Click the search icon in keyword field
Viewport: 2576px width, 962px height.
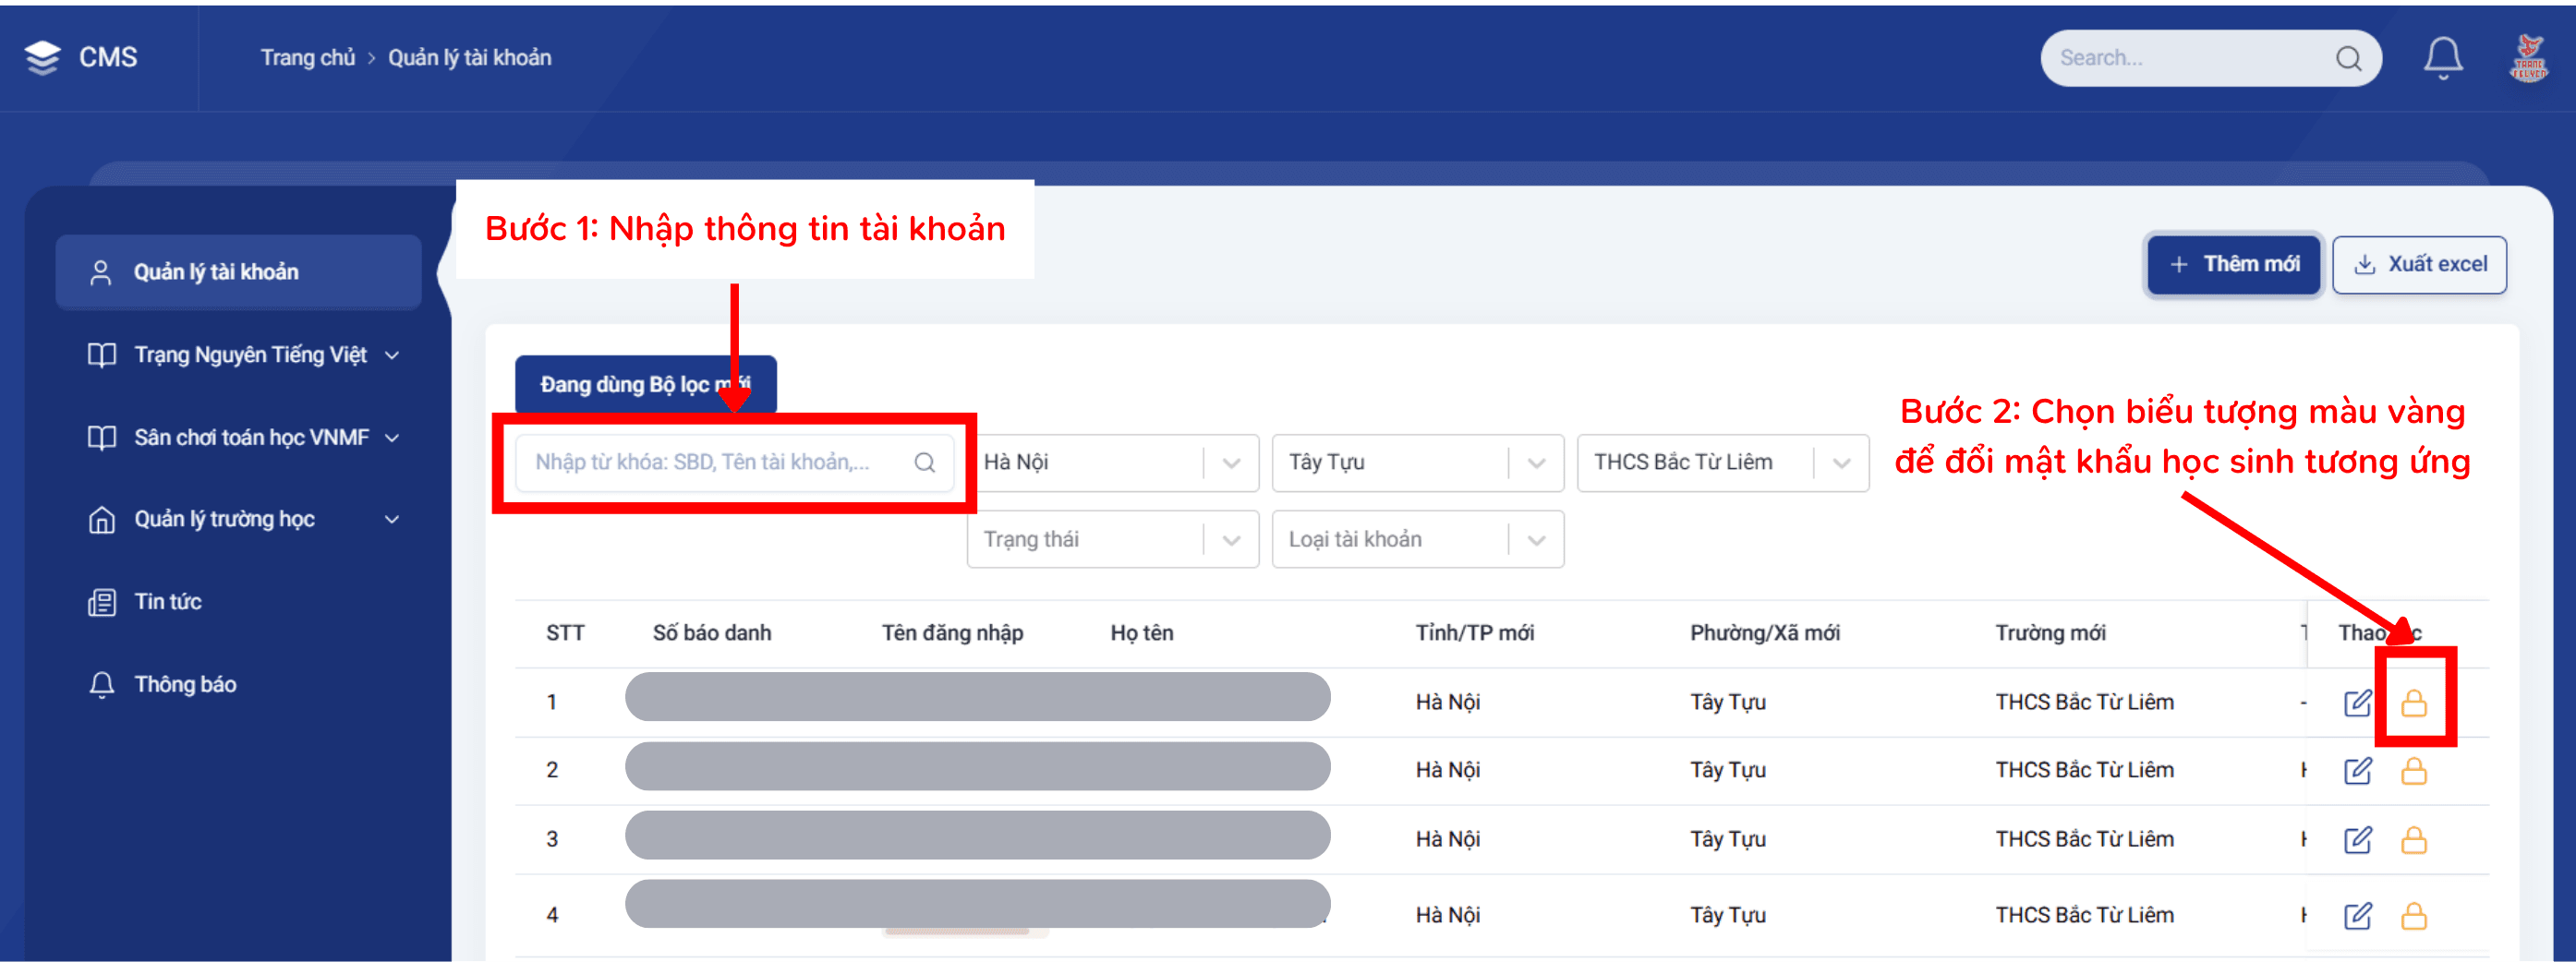tap(924, 462)
